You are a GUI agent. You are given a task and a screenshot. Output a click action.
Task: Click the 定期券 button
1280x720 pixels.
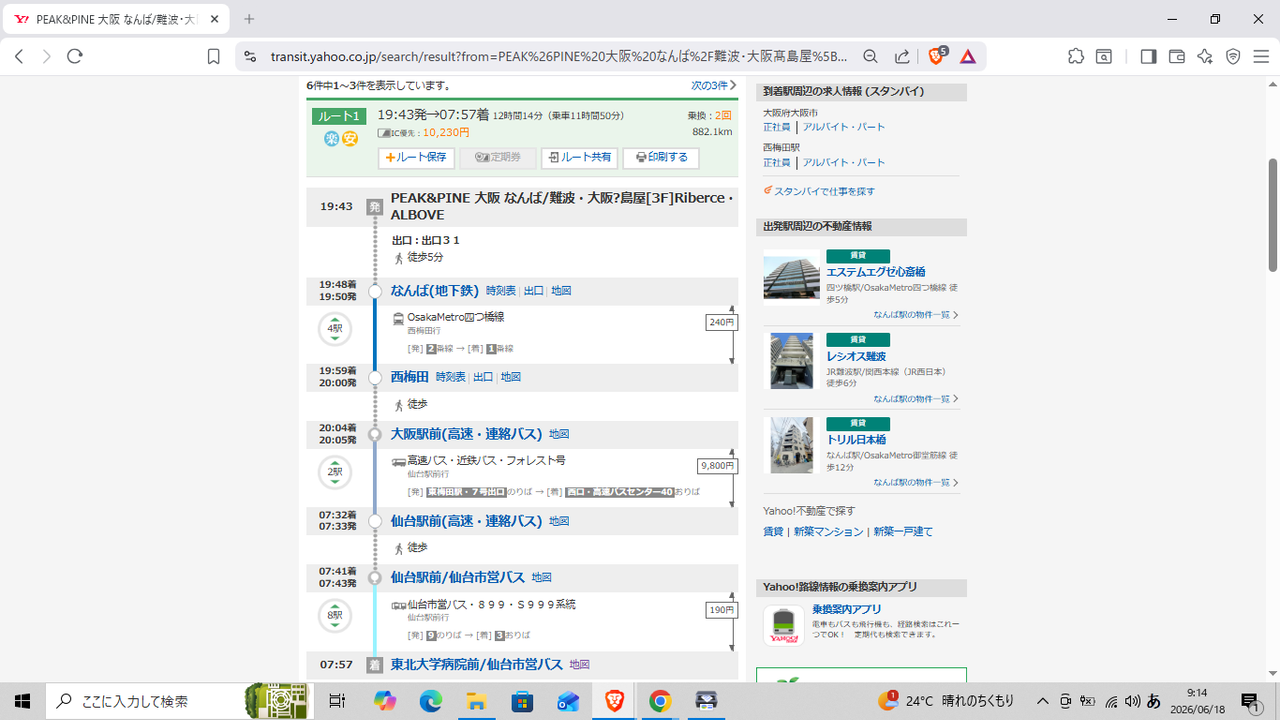(497, 158)
